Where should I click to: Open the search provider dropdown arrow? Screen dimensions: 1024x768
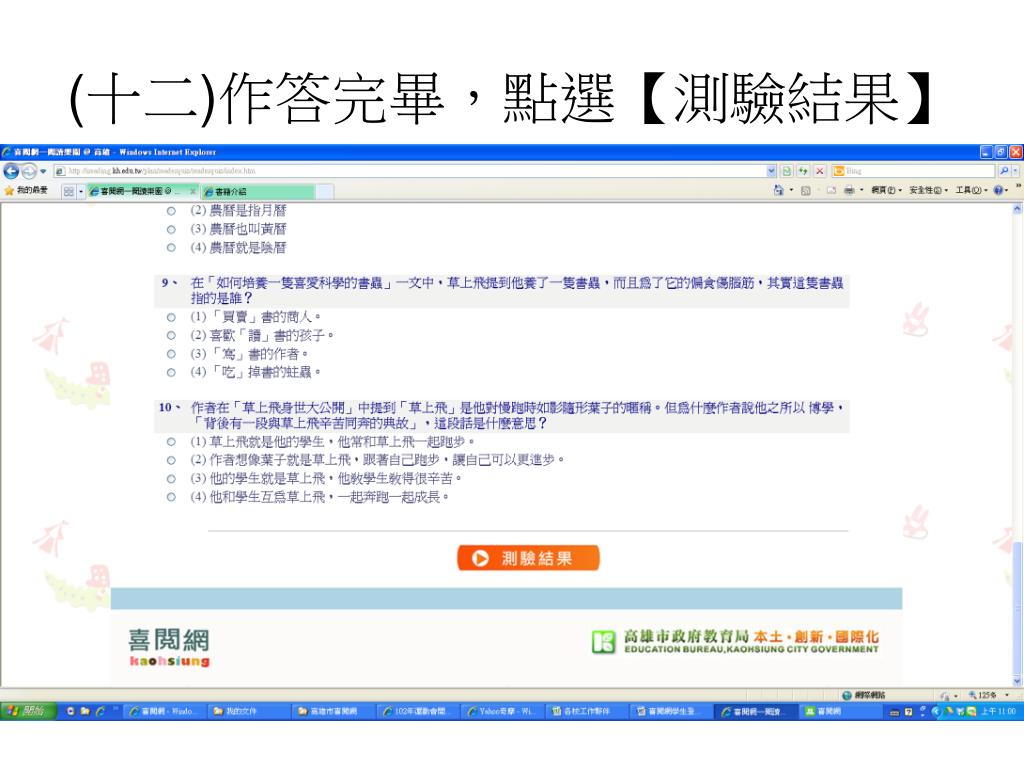[1016, 171]
